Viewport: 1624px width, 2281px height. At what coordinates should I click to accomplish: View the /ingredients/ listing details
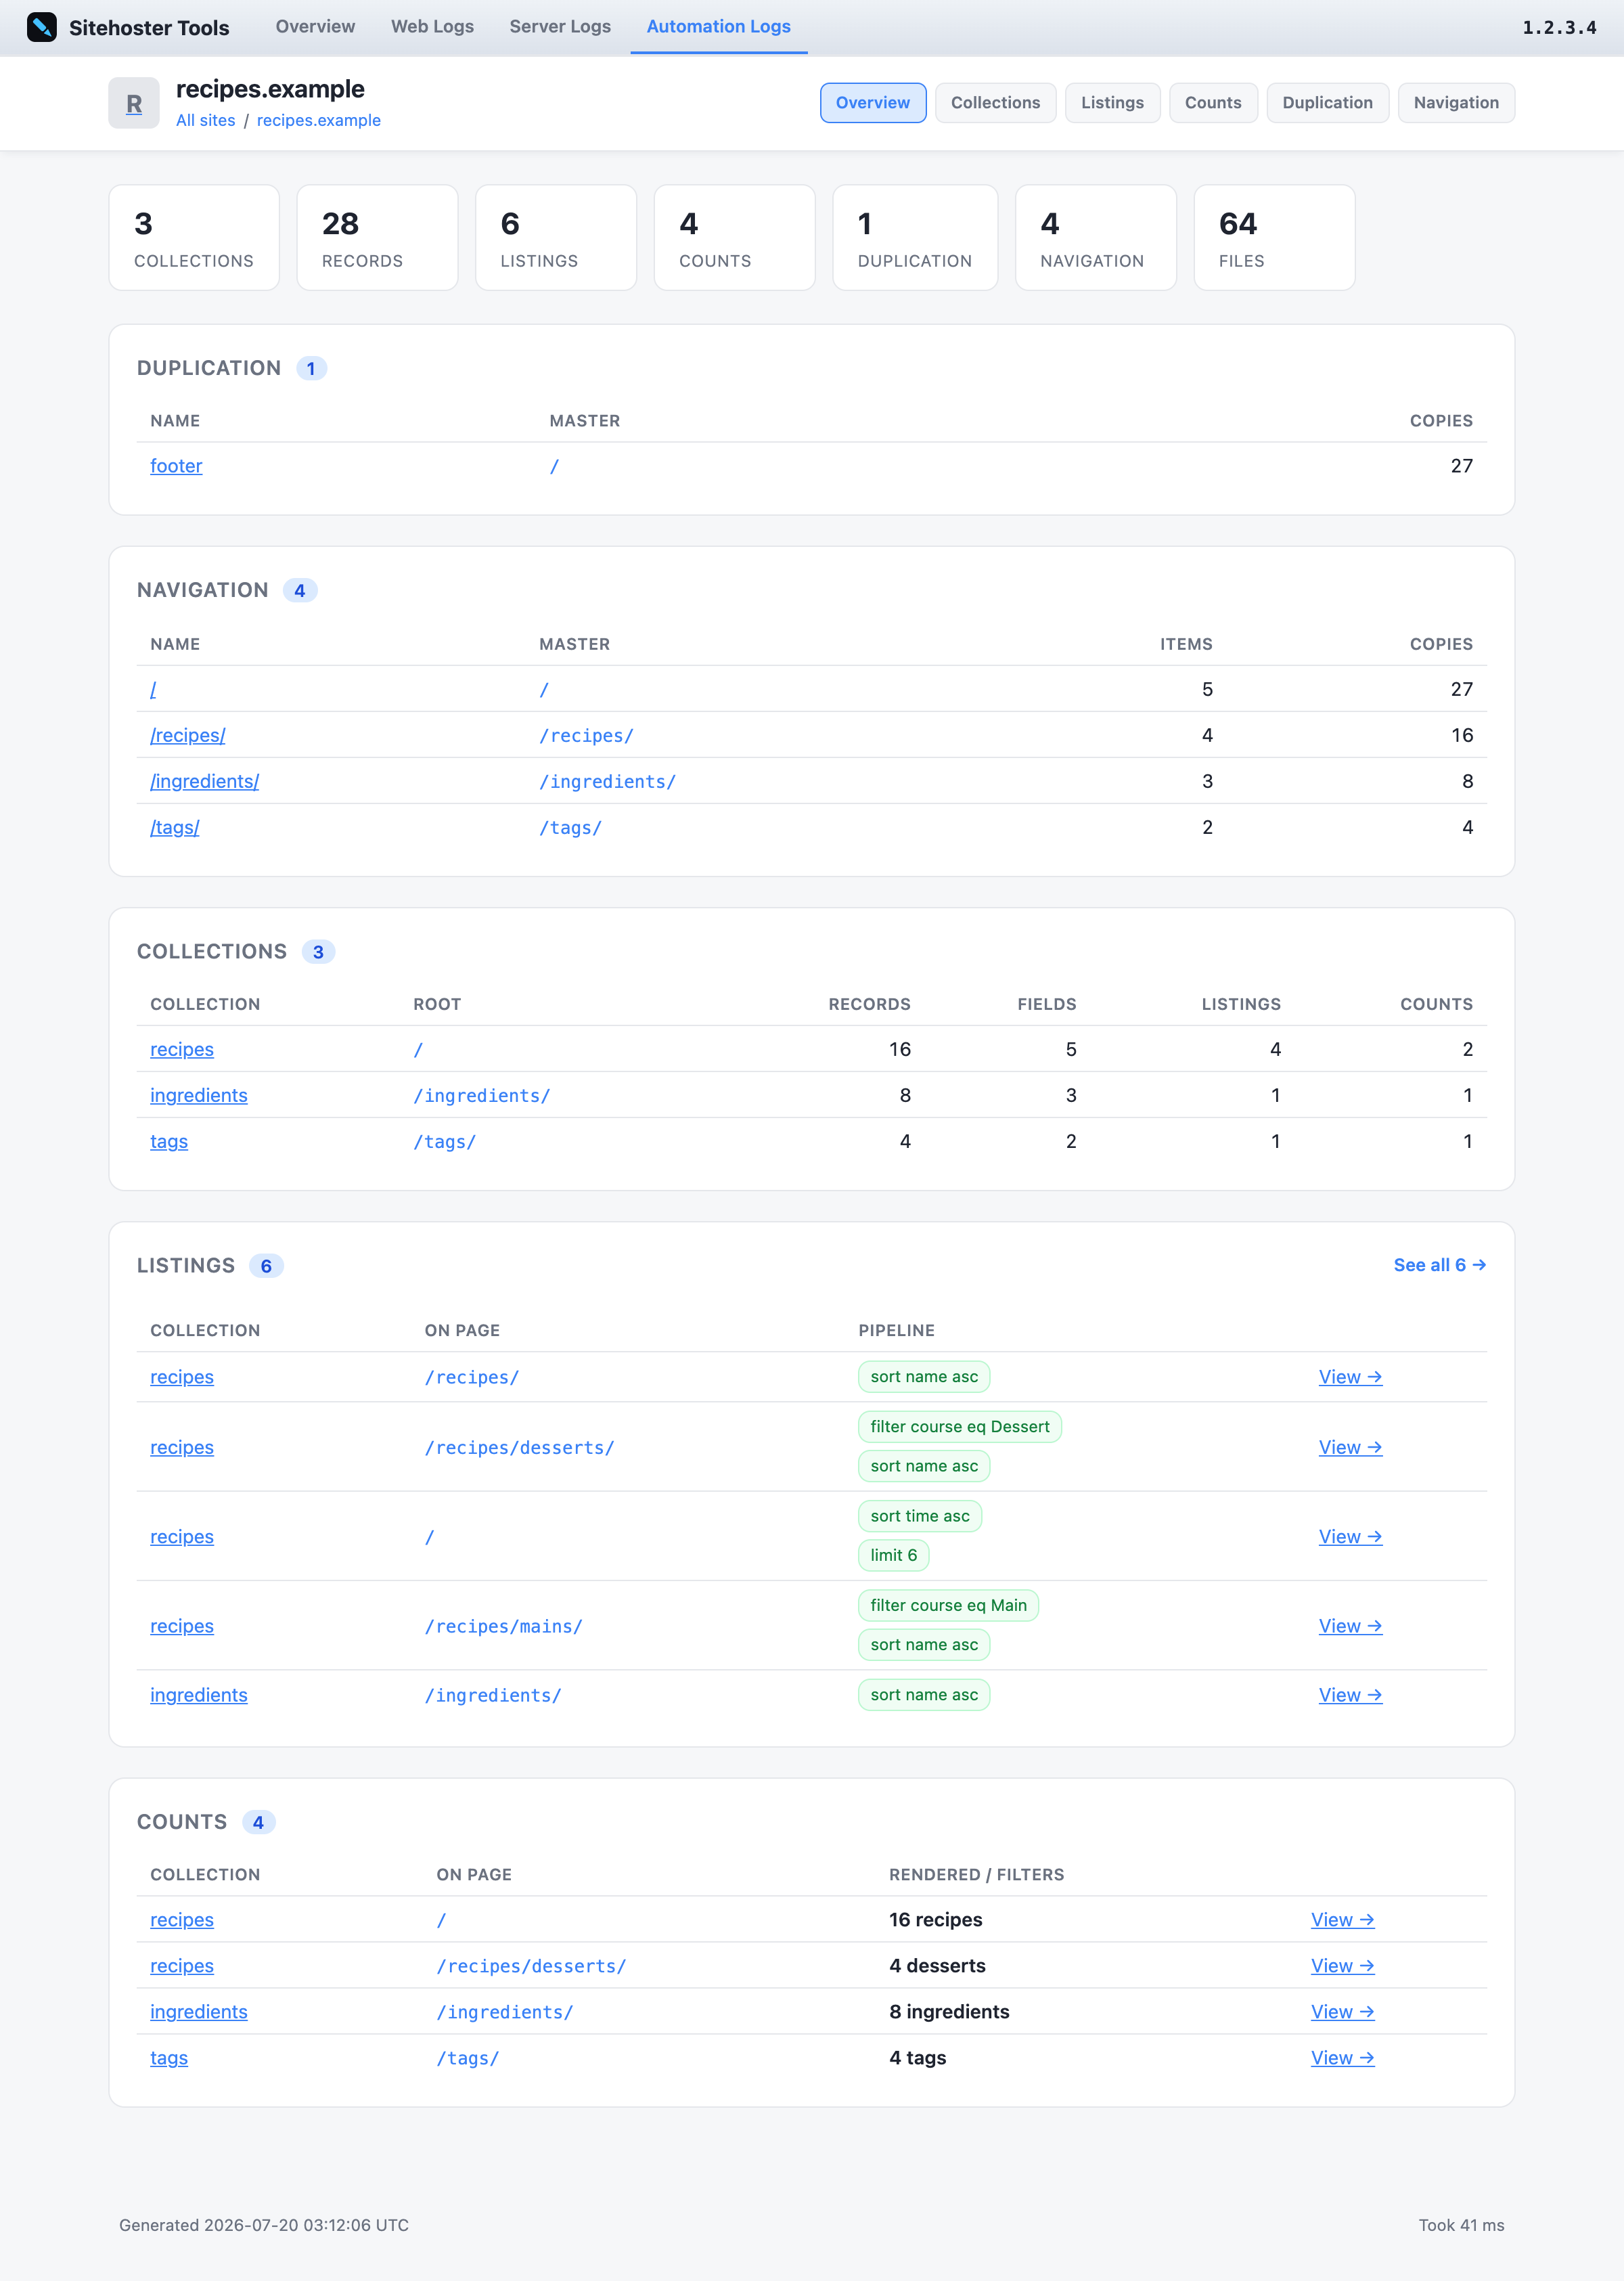coord(1350,1695)
